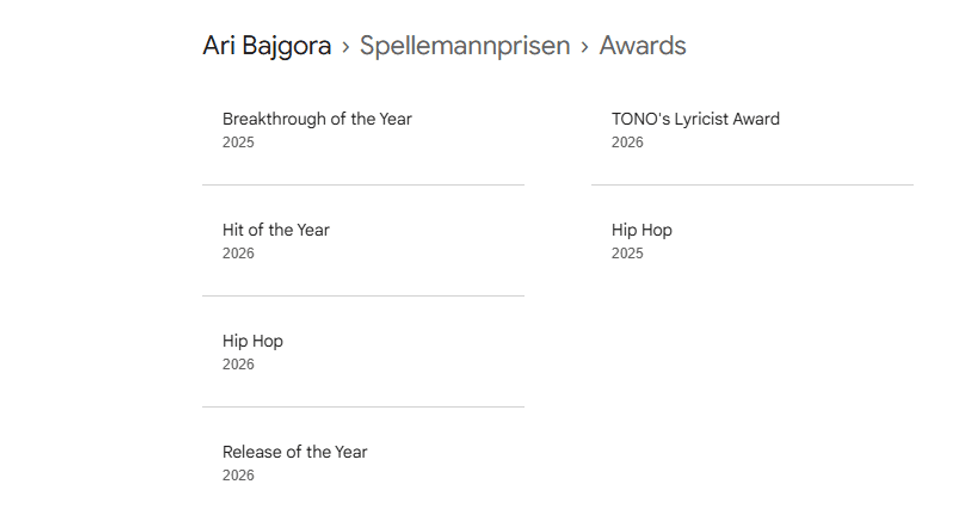The width and height of the screenshot is (980, 512).
Task: Open the Hip Hop award from 2026
Action: (252, 341)
